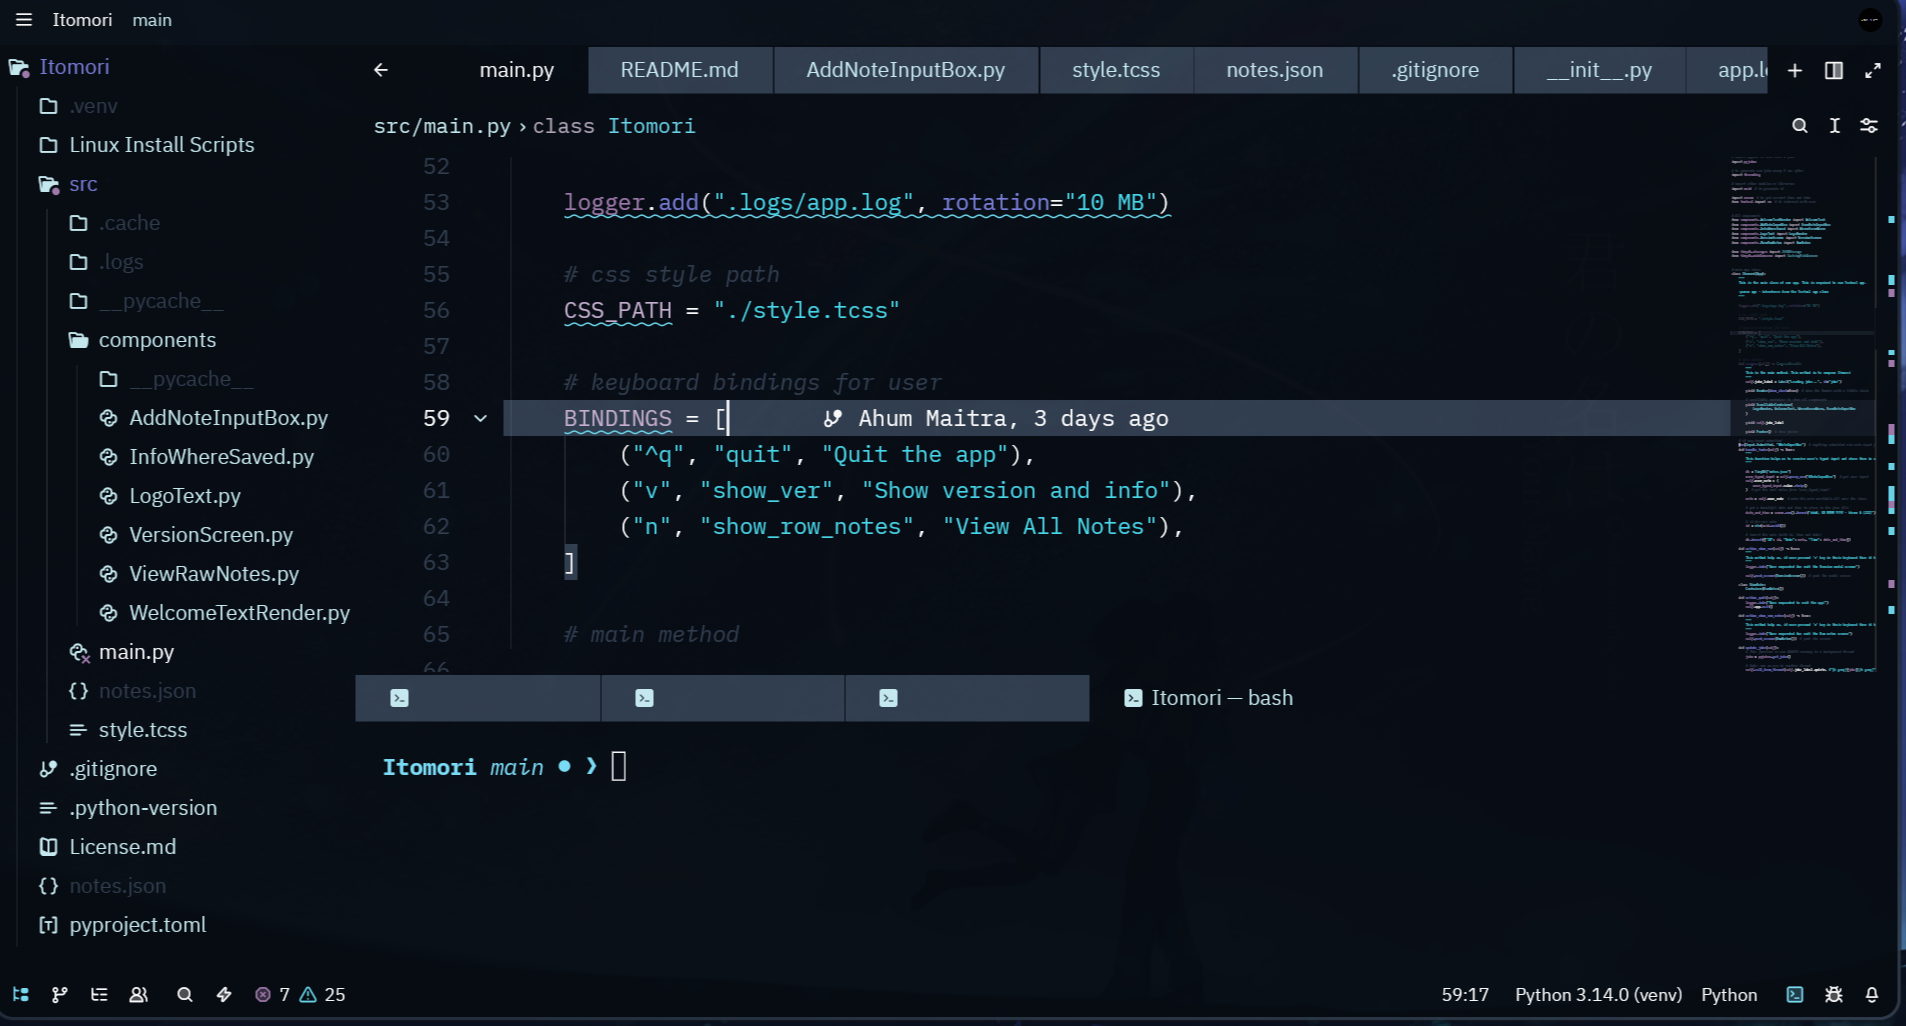The height and width of the screenshot is (1026, 1906).
Task: Open the collaboration panel icon
Action: click(x=139, y=994)
